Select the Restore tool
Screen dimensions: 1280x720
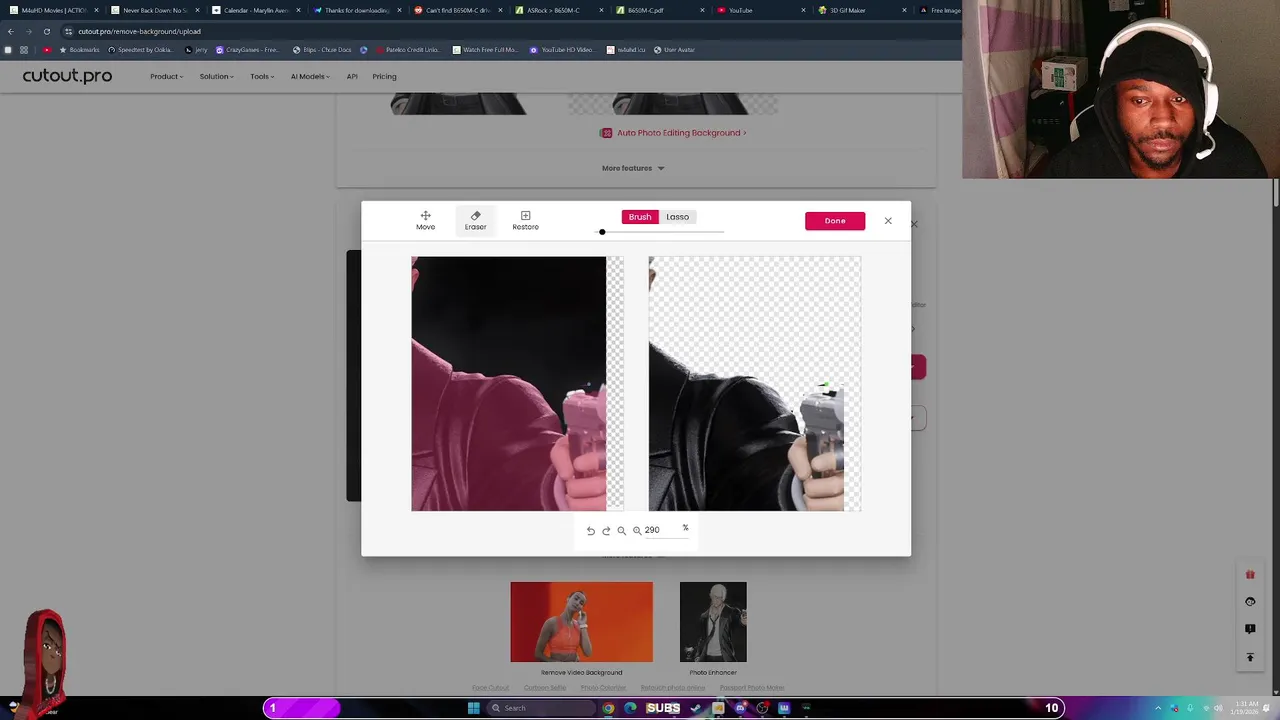(525, 220)
